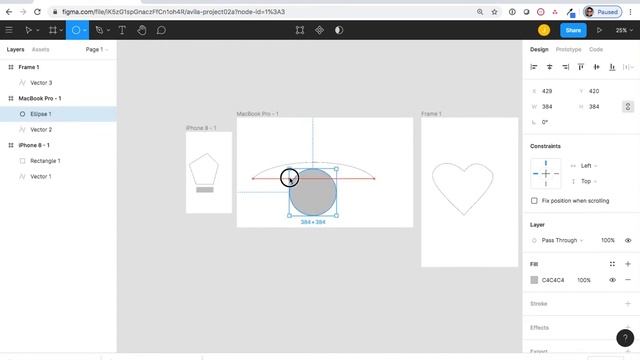Toggle constrain proportions lock

pos(628,107)
